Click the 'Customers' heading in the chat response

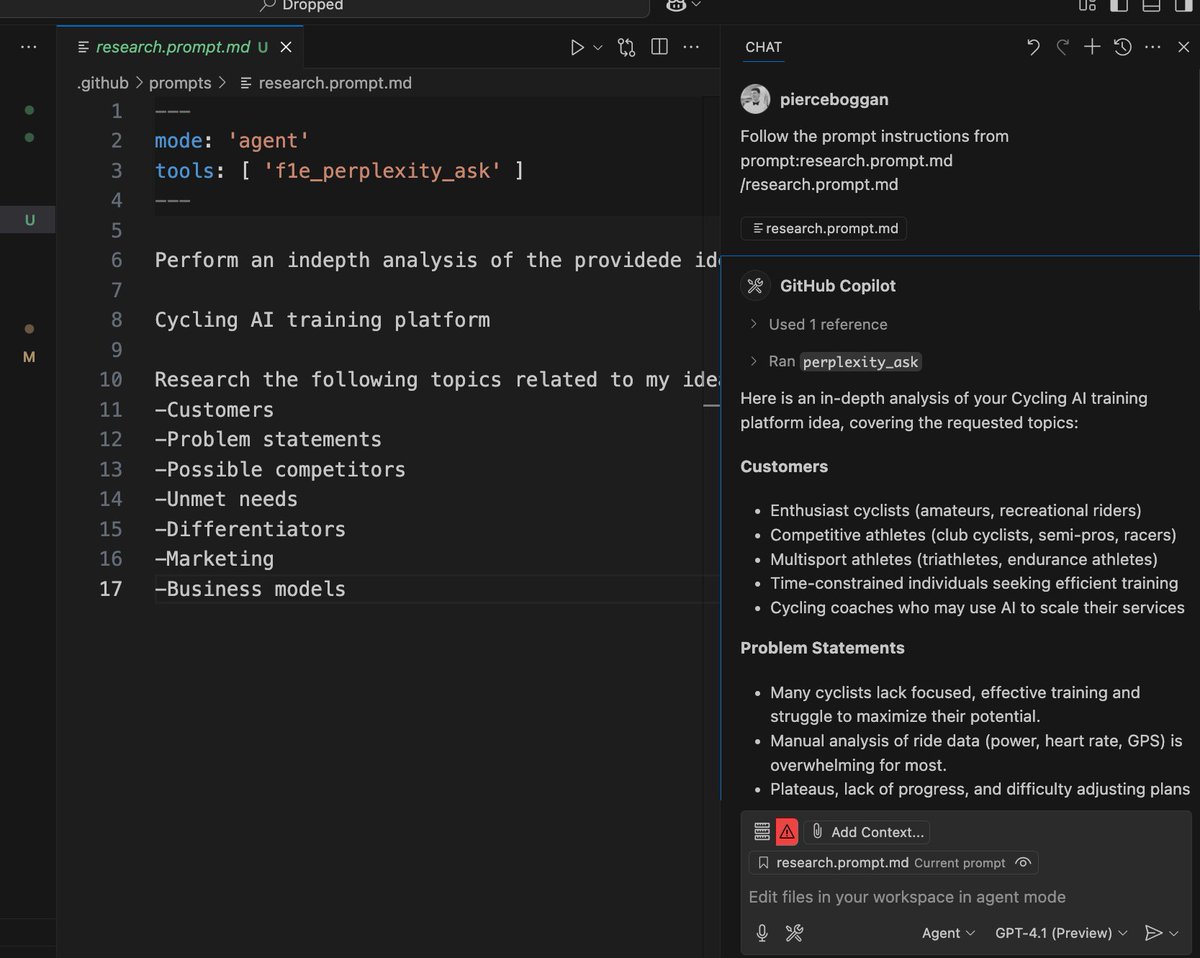tap(784, 466)
